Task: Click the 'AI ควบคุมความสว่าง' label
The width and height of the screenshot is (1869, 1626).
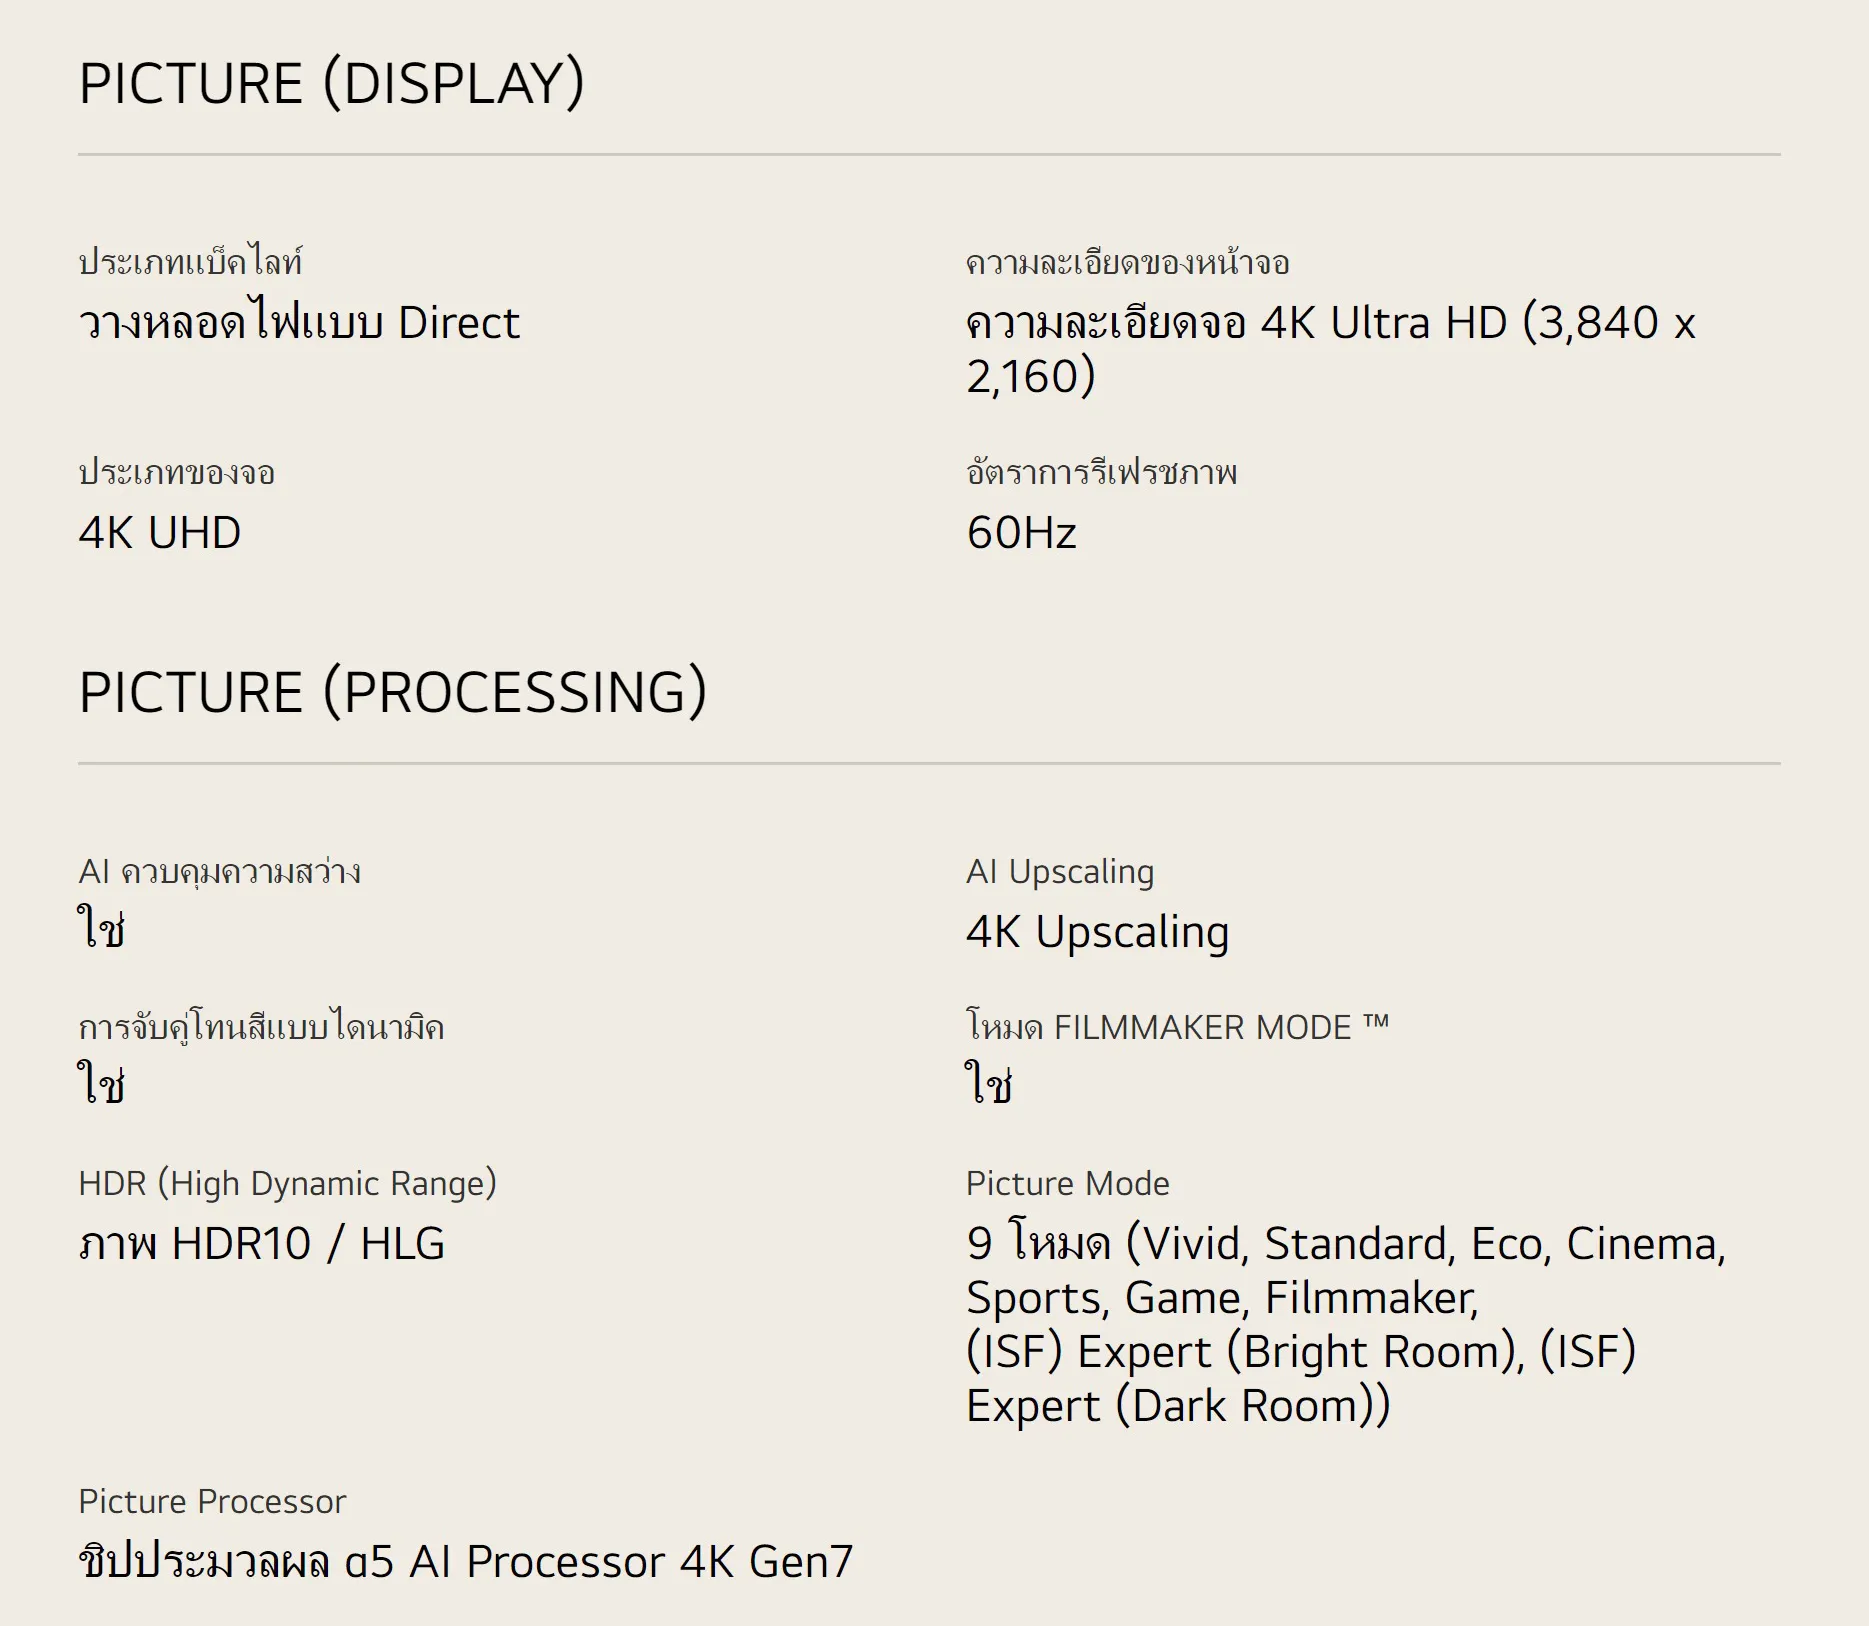Action: (219, 872)
